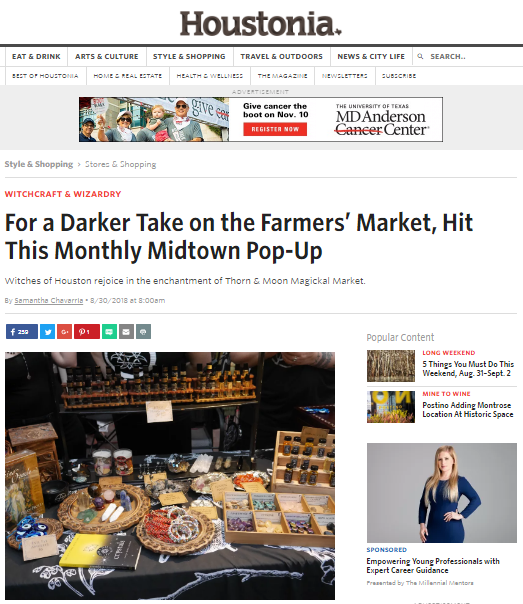Email article using envelope icon
523x604 pixels.
(x=126, y=331)
